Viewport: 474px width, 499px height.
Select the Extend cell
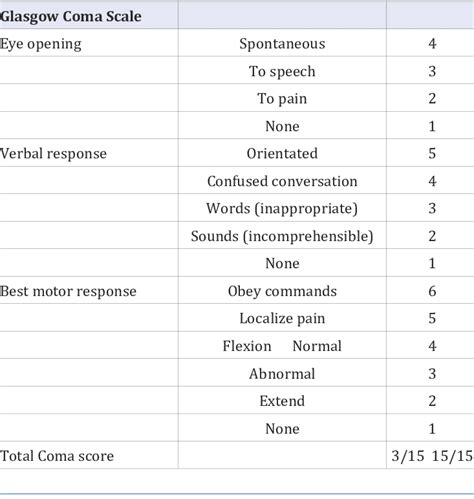click(x=282, y=401)
